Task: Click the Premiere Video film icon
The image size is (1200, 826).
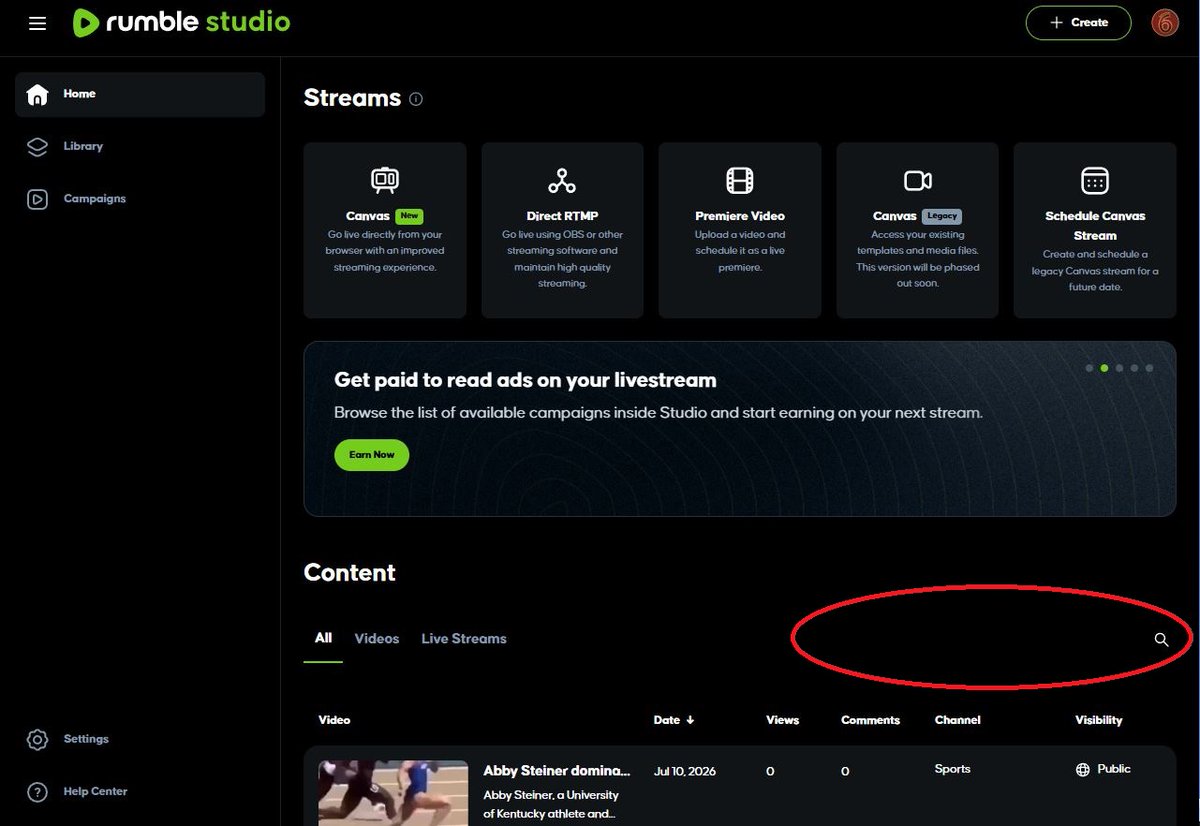Action: (740, 180)
